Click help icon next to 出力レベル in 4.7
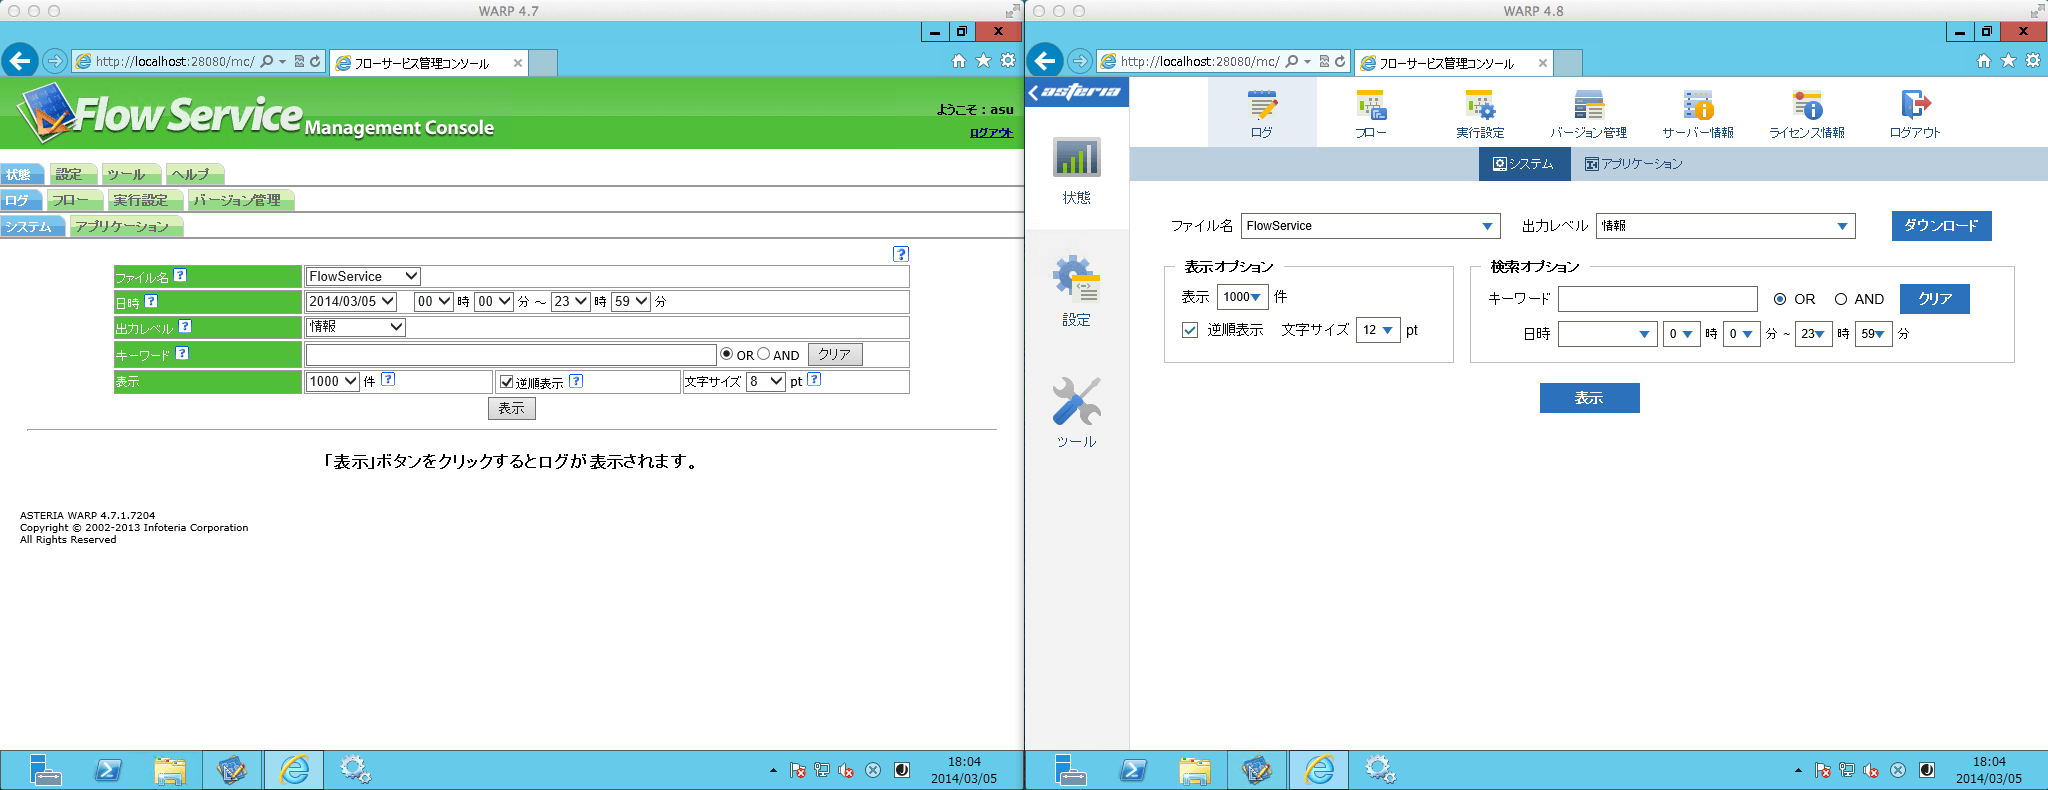The image size is (2048, 790). pos(185,326)
